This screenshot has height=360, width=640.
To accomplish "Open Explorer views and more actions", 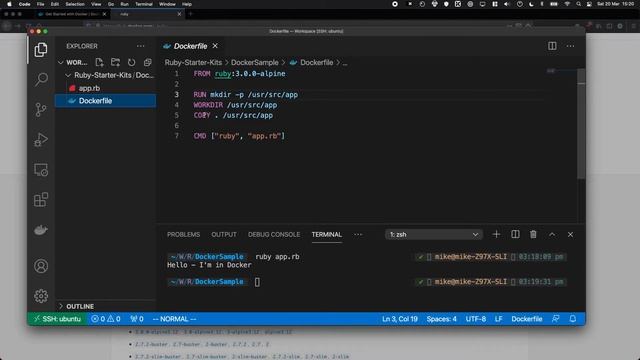I will click(x=141, y=46).
